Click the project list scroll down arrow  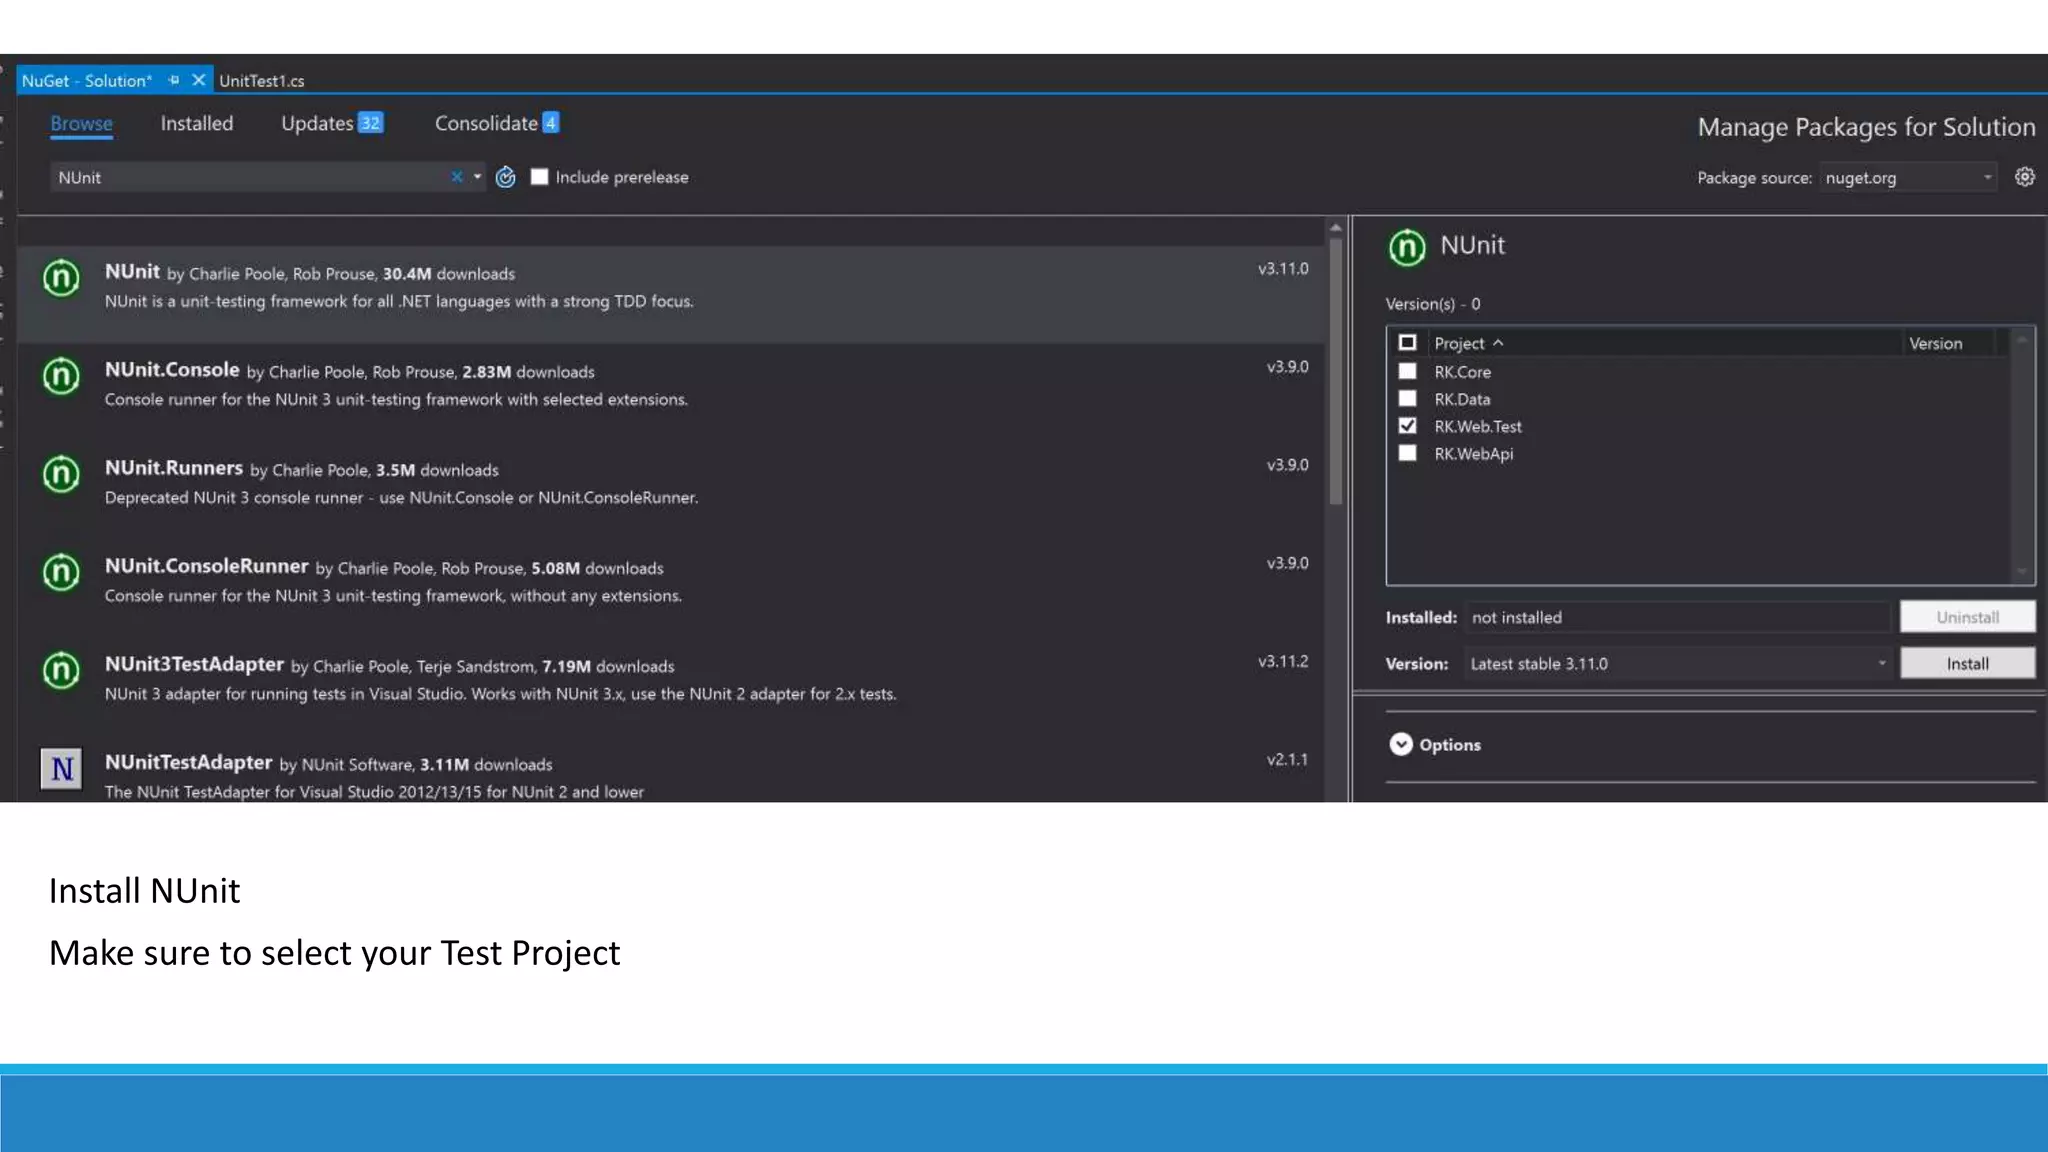(x=2022, y=572)
